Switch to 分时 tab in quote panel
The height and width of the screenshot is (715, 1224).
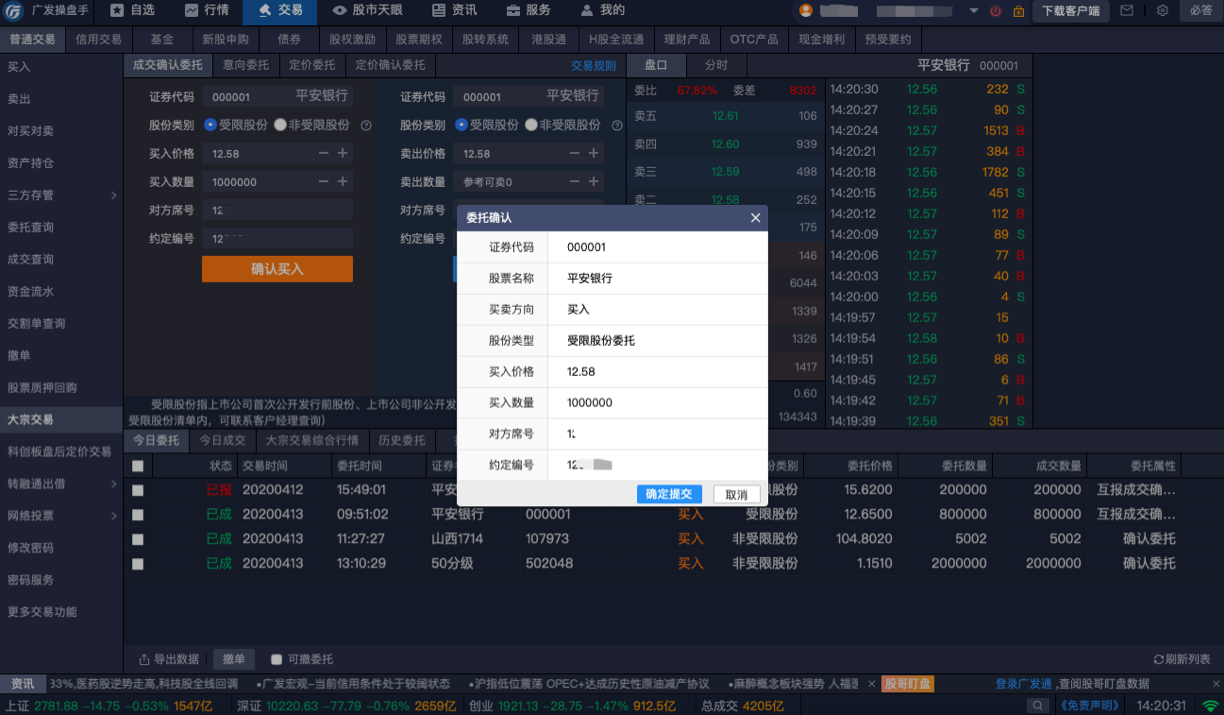tap(716, 65)
